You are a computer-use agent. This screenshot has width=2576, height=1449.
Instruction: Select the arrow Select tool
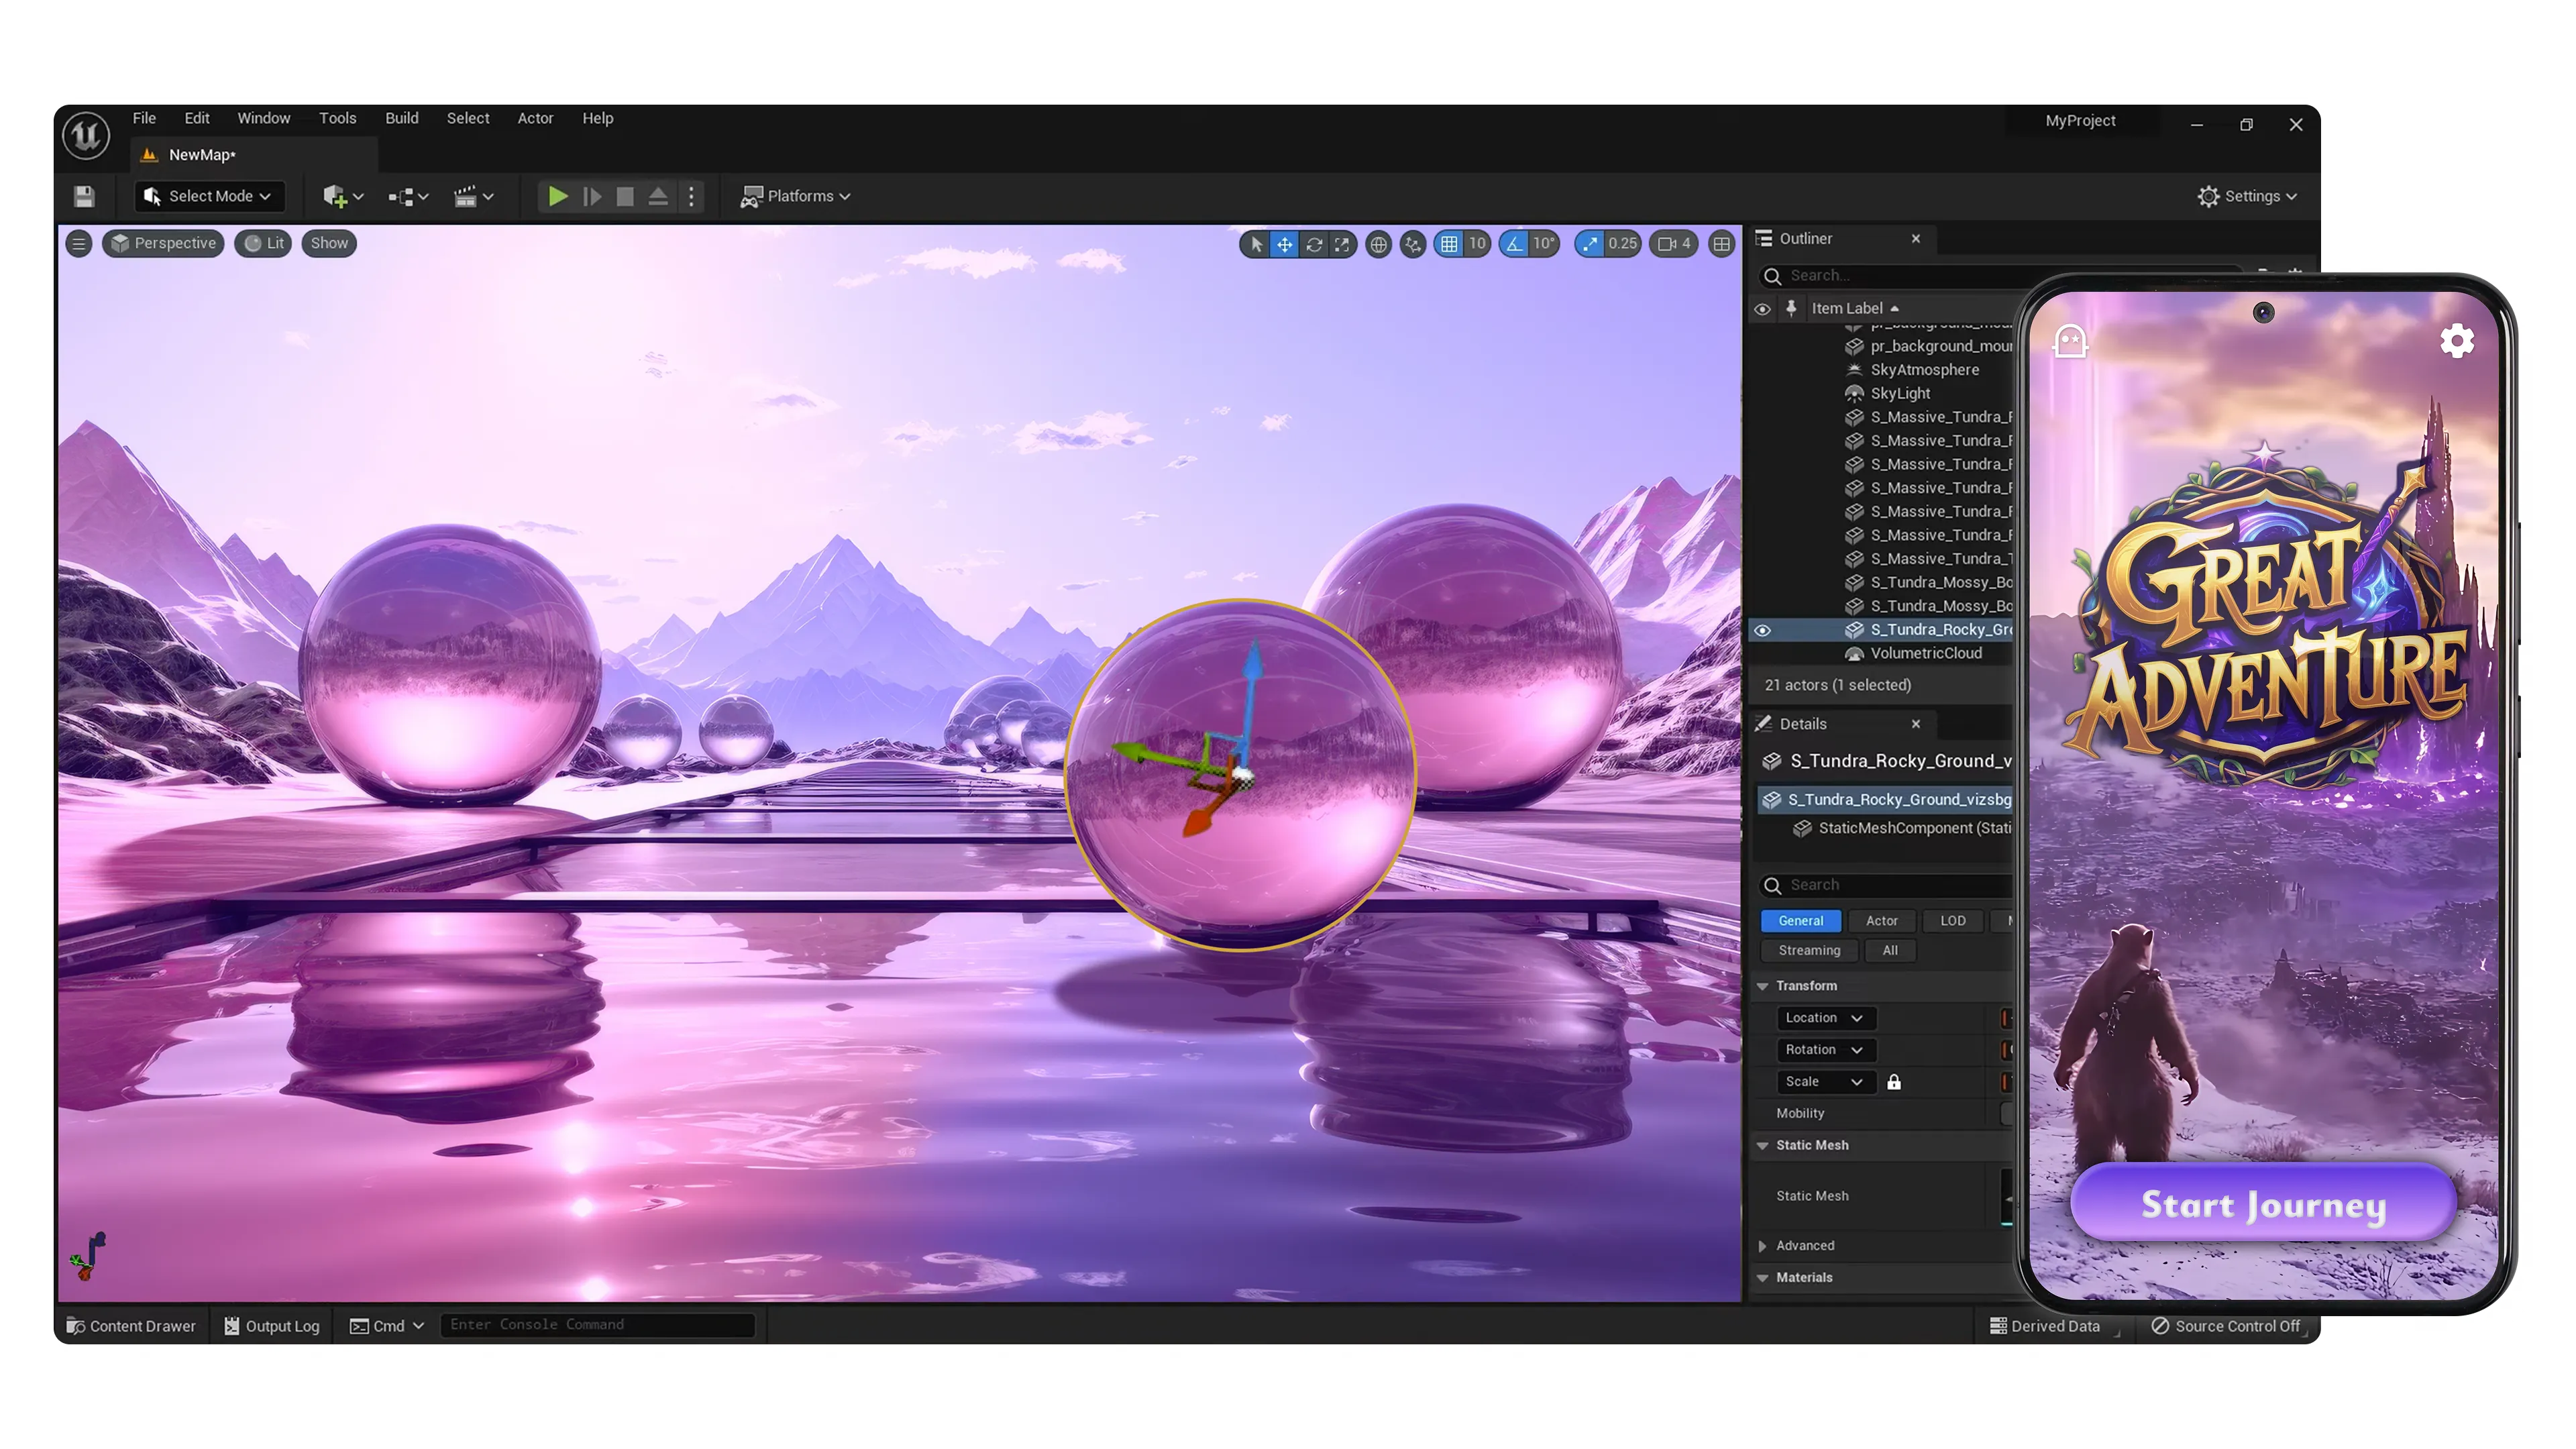tap(1256, 244)
